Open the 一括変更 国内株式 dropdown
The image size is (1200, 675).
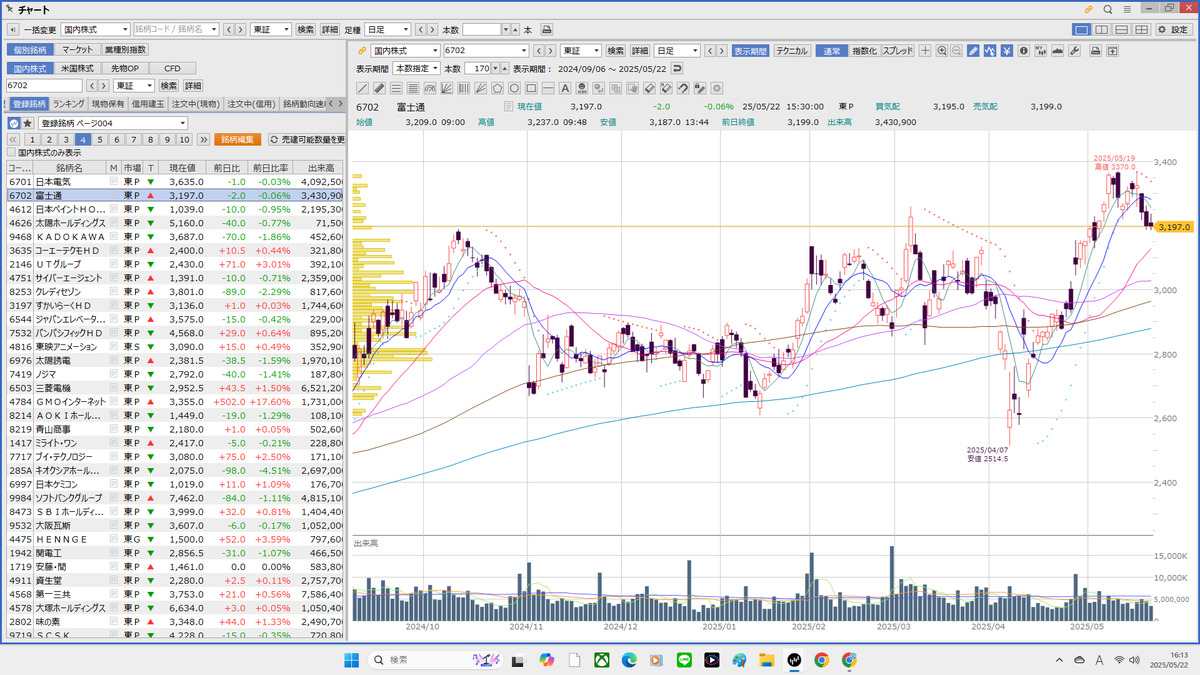click(x=96, y=30)
